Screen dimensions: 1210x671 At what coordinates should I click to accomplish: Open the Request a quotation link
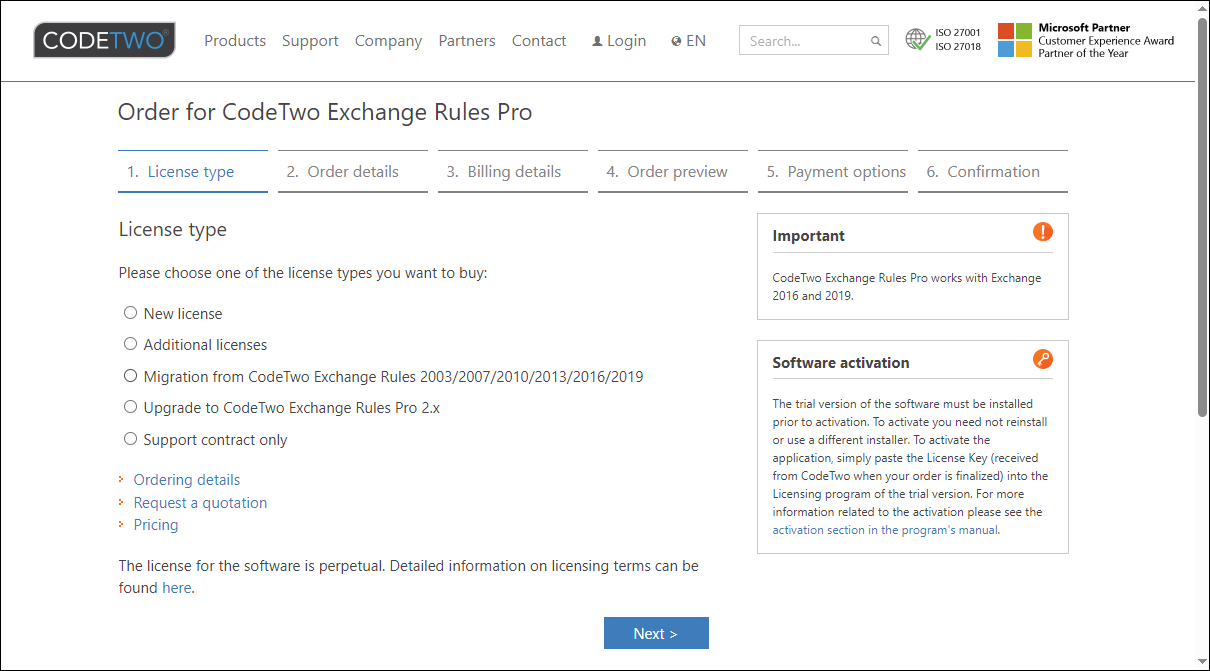click(200, 502)
